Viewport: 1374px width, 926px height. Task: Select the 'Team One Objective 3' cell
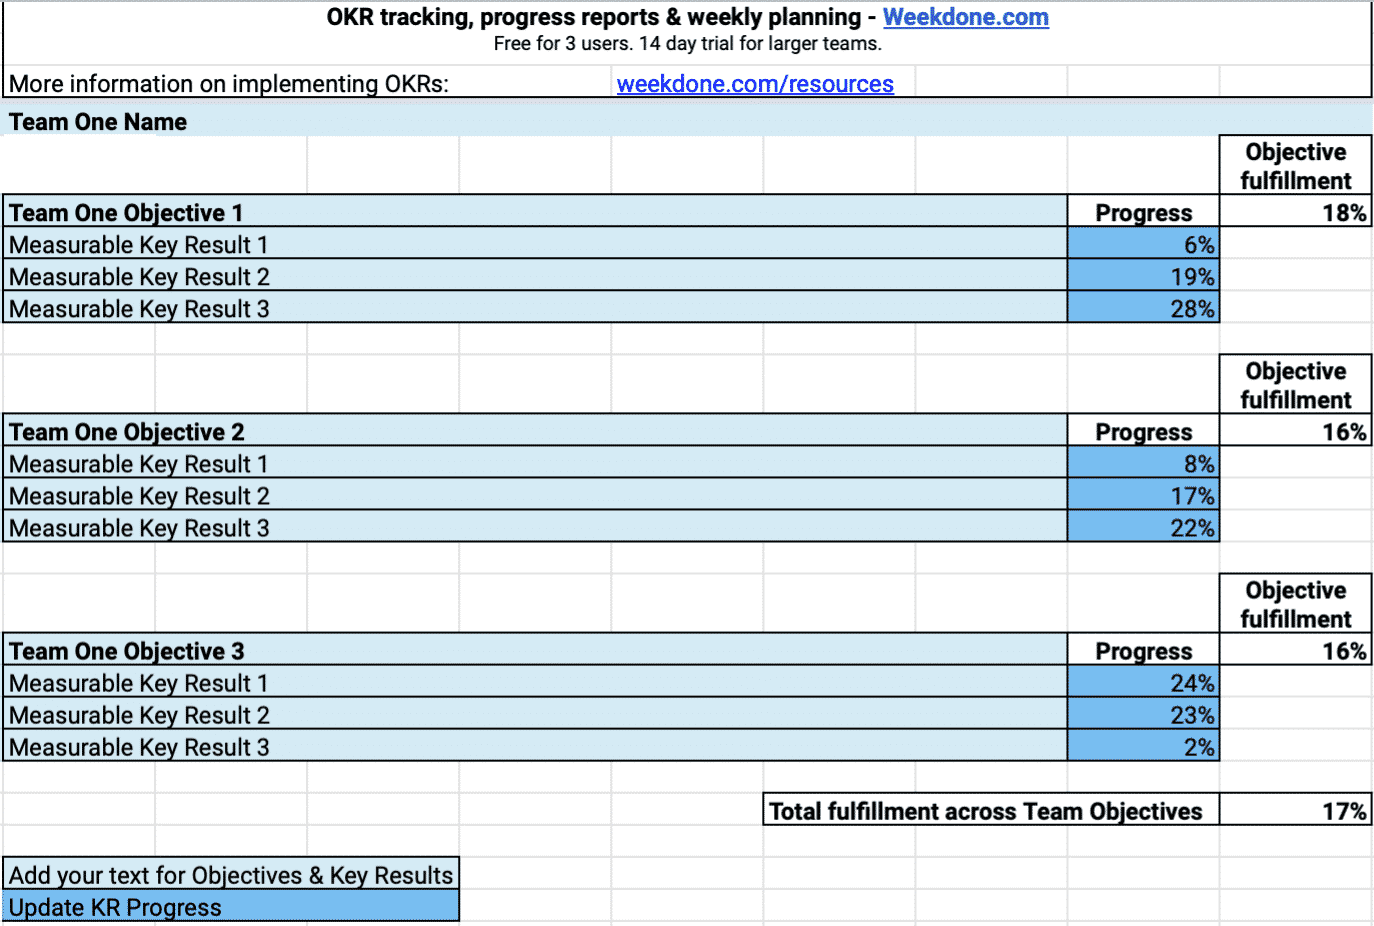[x=536, y=650]
